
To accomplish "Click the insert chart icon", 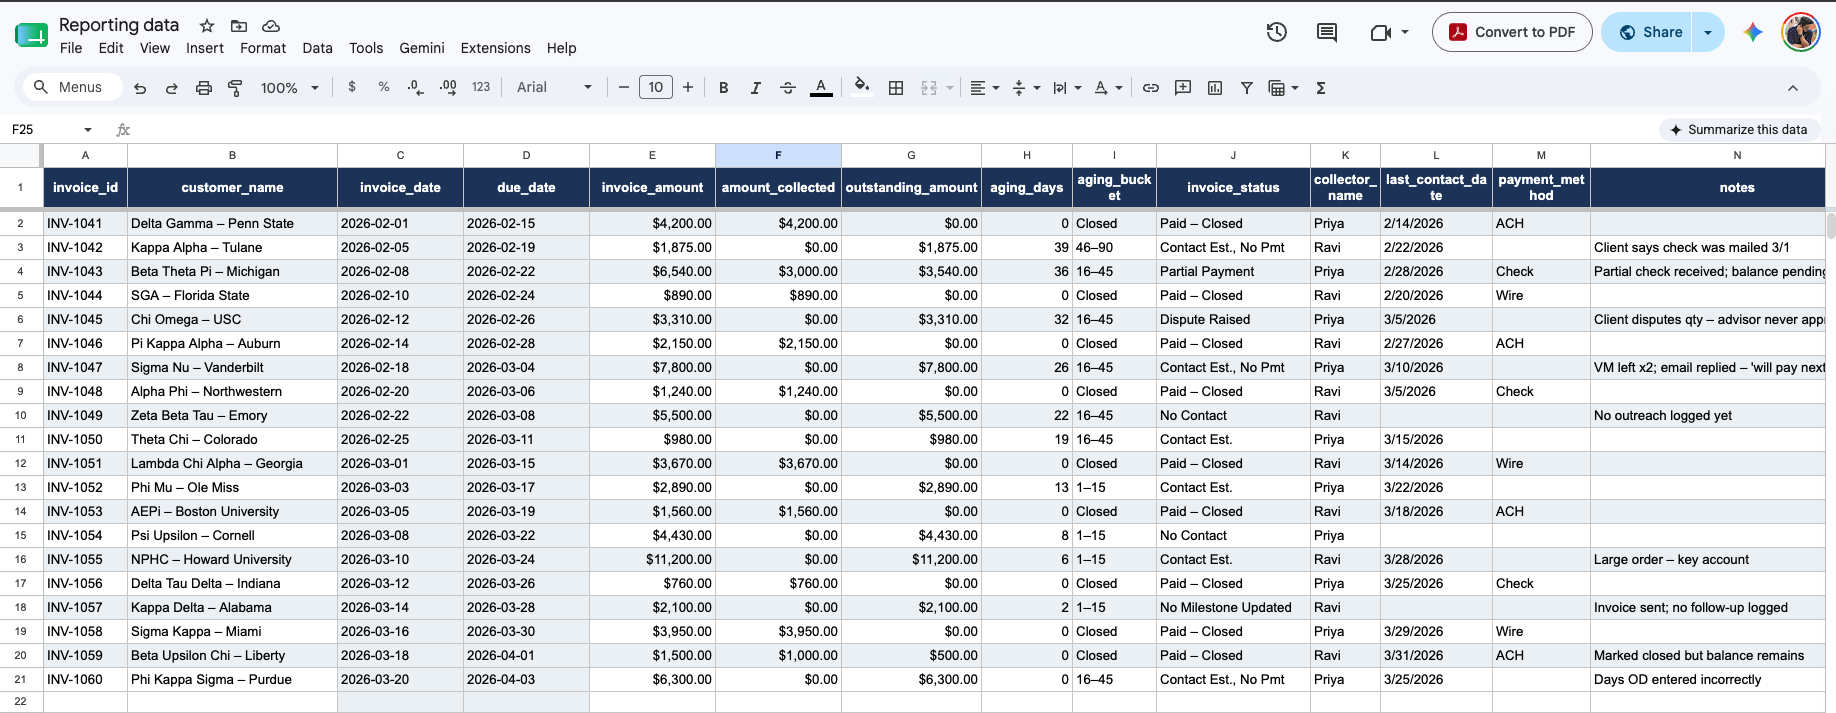I will [x=1215, y=88].
